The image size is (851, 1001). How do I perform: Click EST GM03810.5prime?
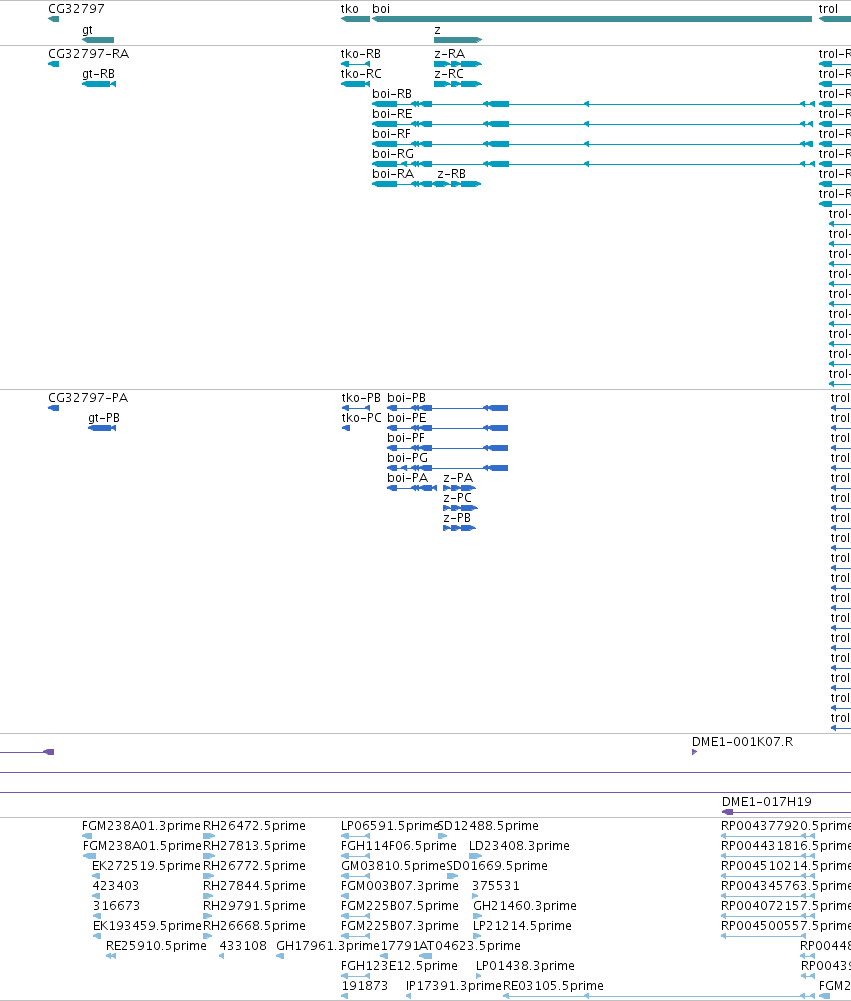pyautogui.click(x=356, y=876)
